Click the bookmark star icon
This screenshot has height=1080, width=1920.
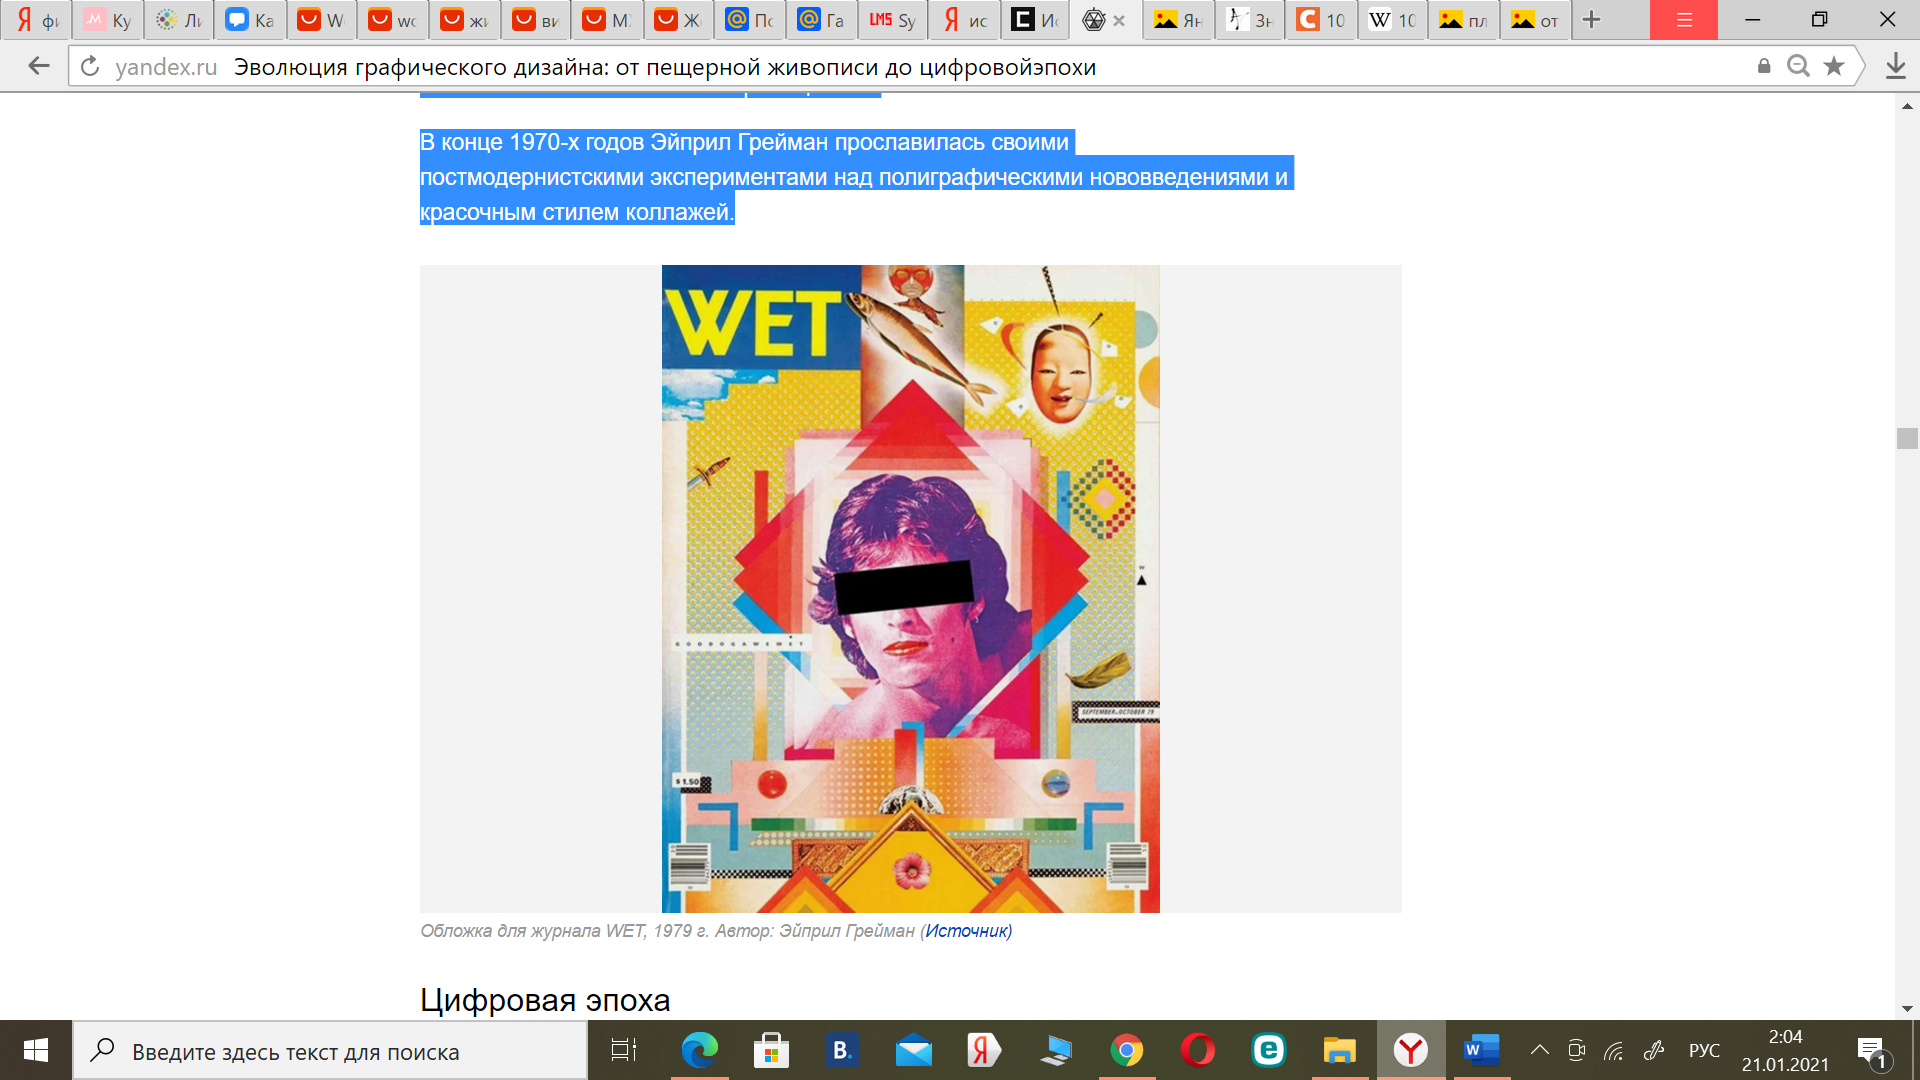pyautogui.click(x=1833, y=66)
